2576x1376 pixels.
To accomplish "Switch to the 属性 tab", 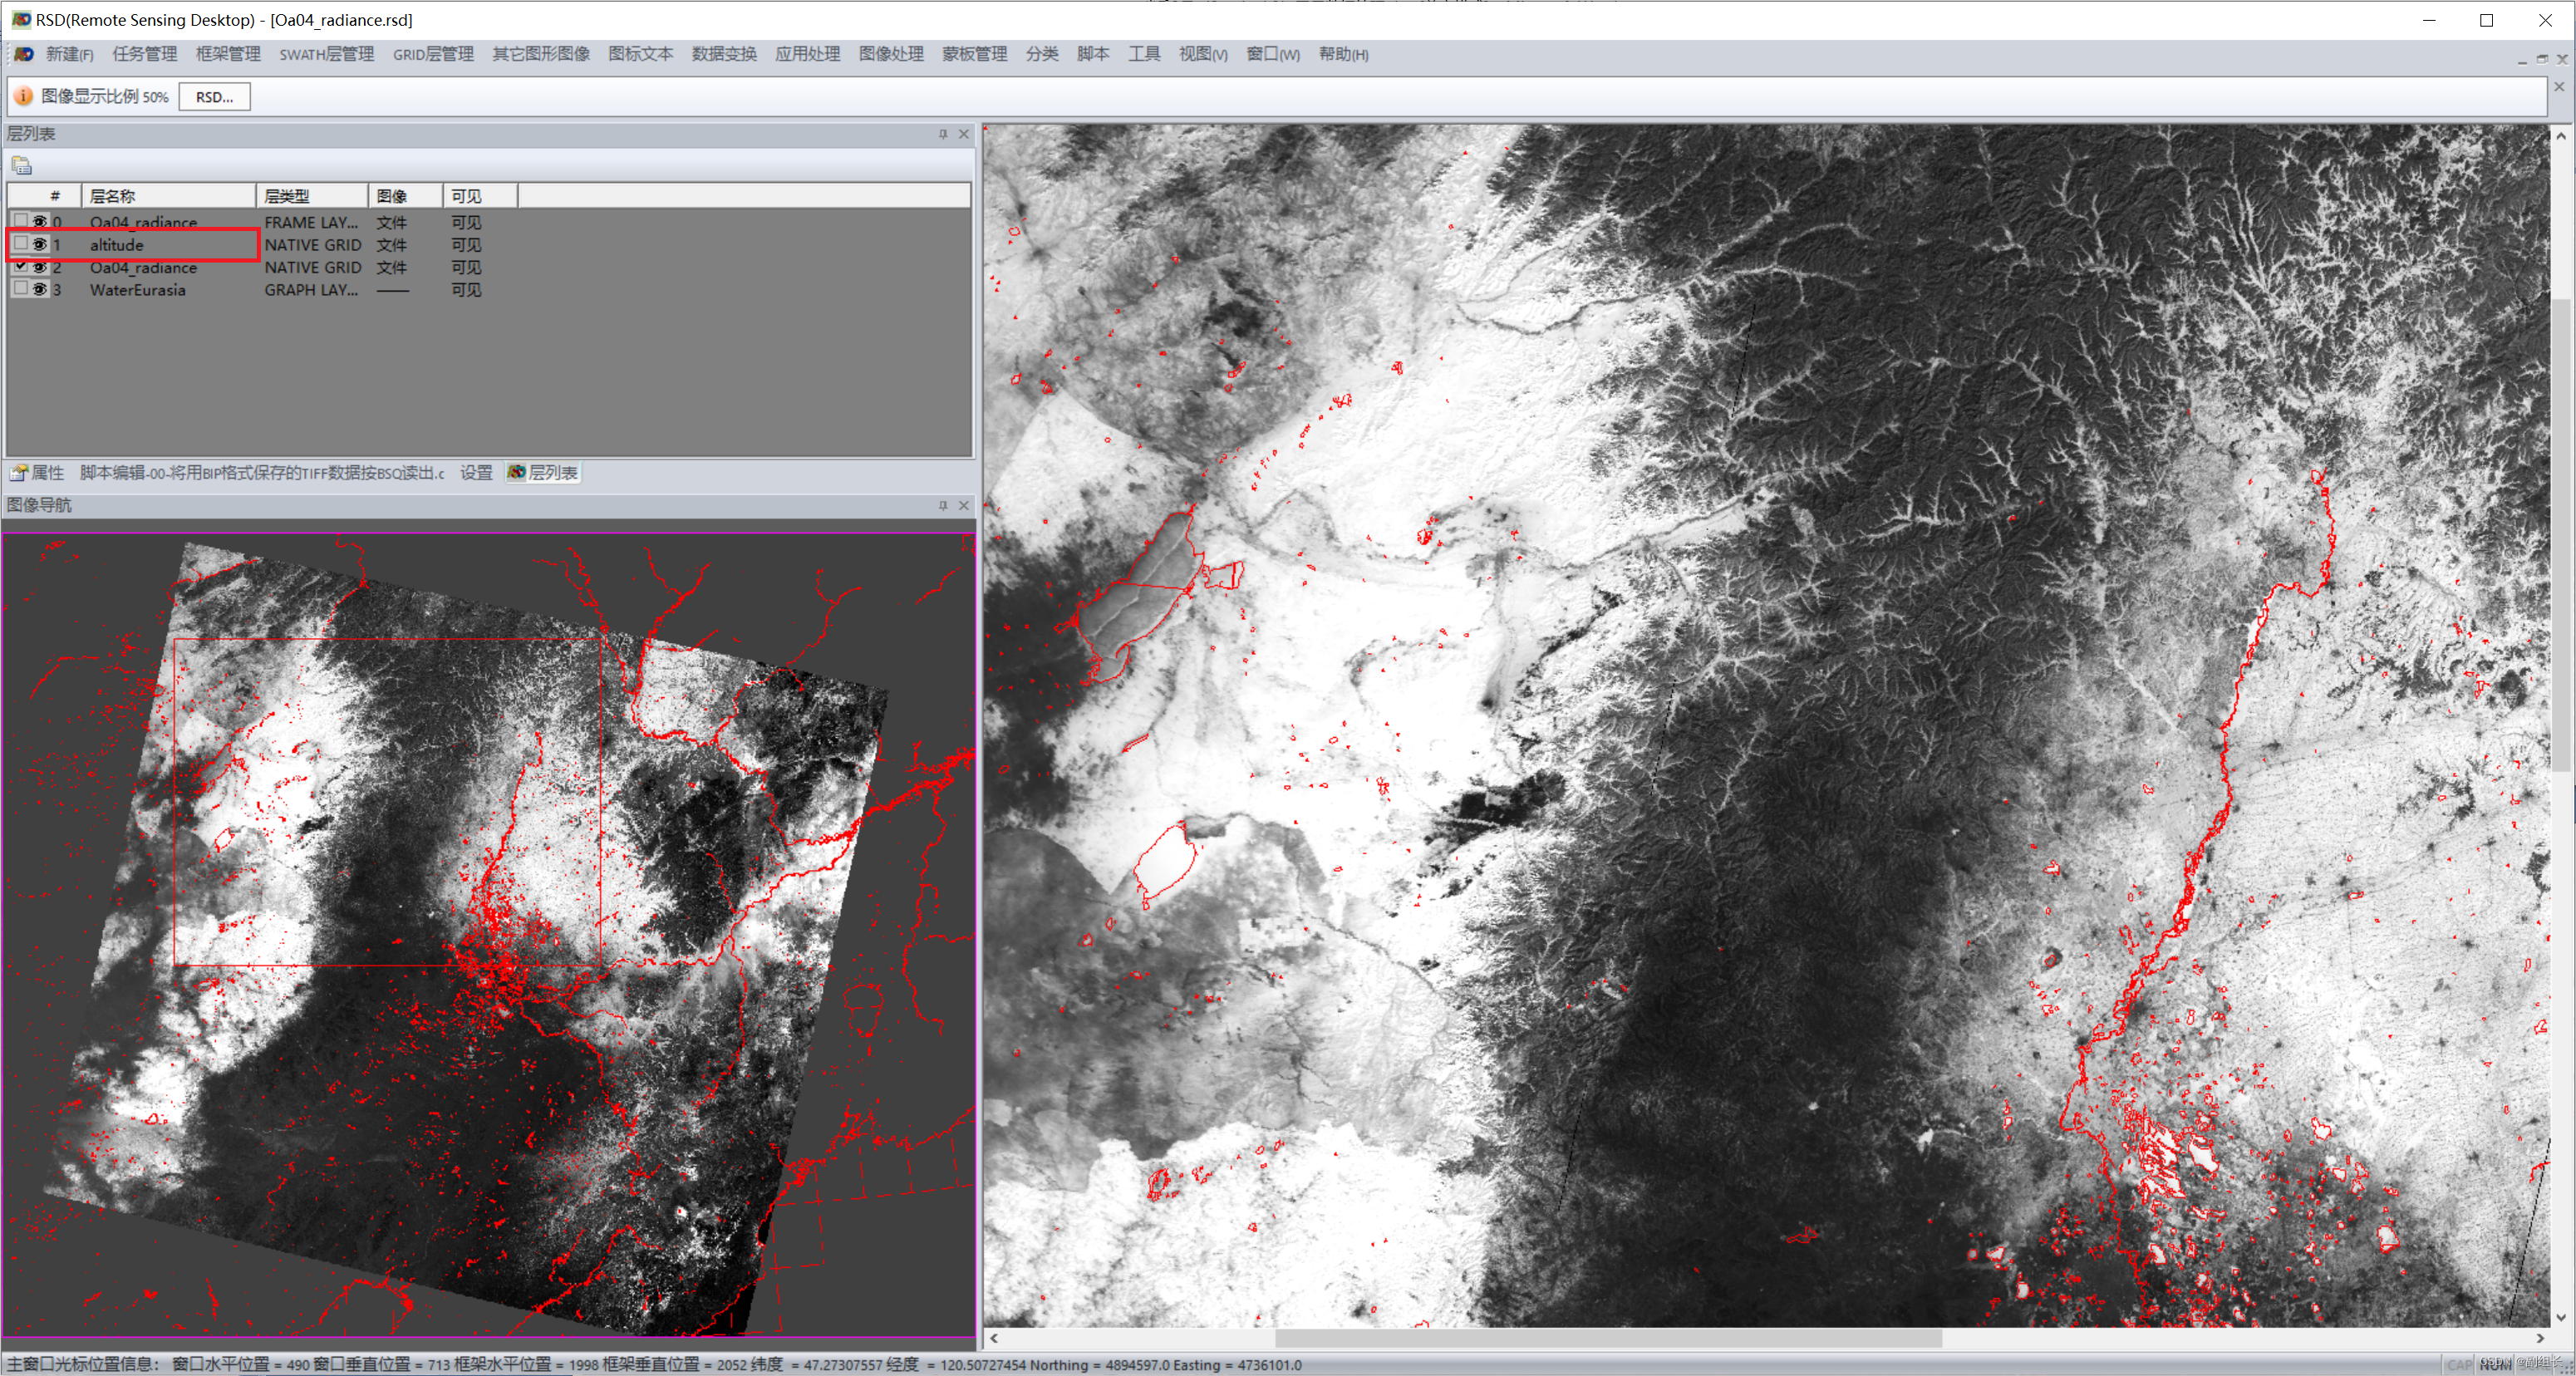I will pyautogui.click(x=38, y=473).
